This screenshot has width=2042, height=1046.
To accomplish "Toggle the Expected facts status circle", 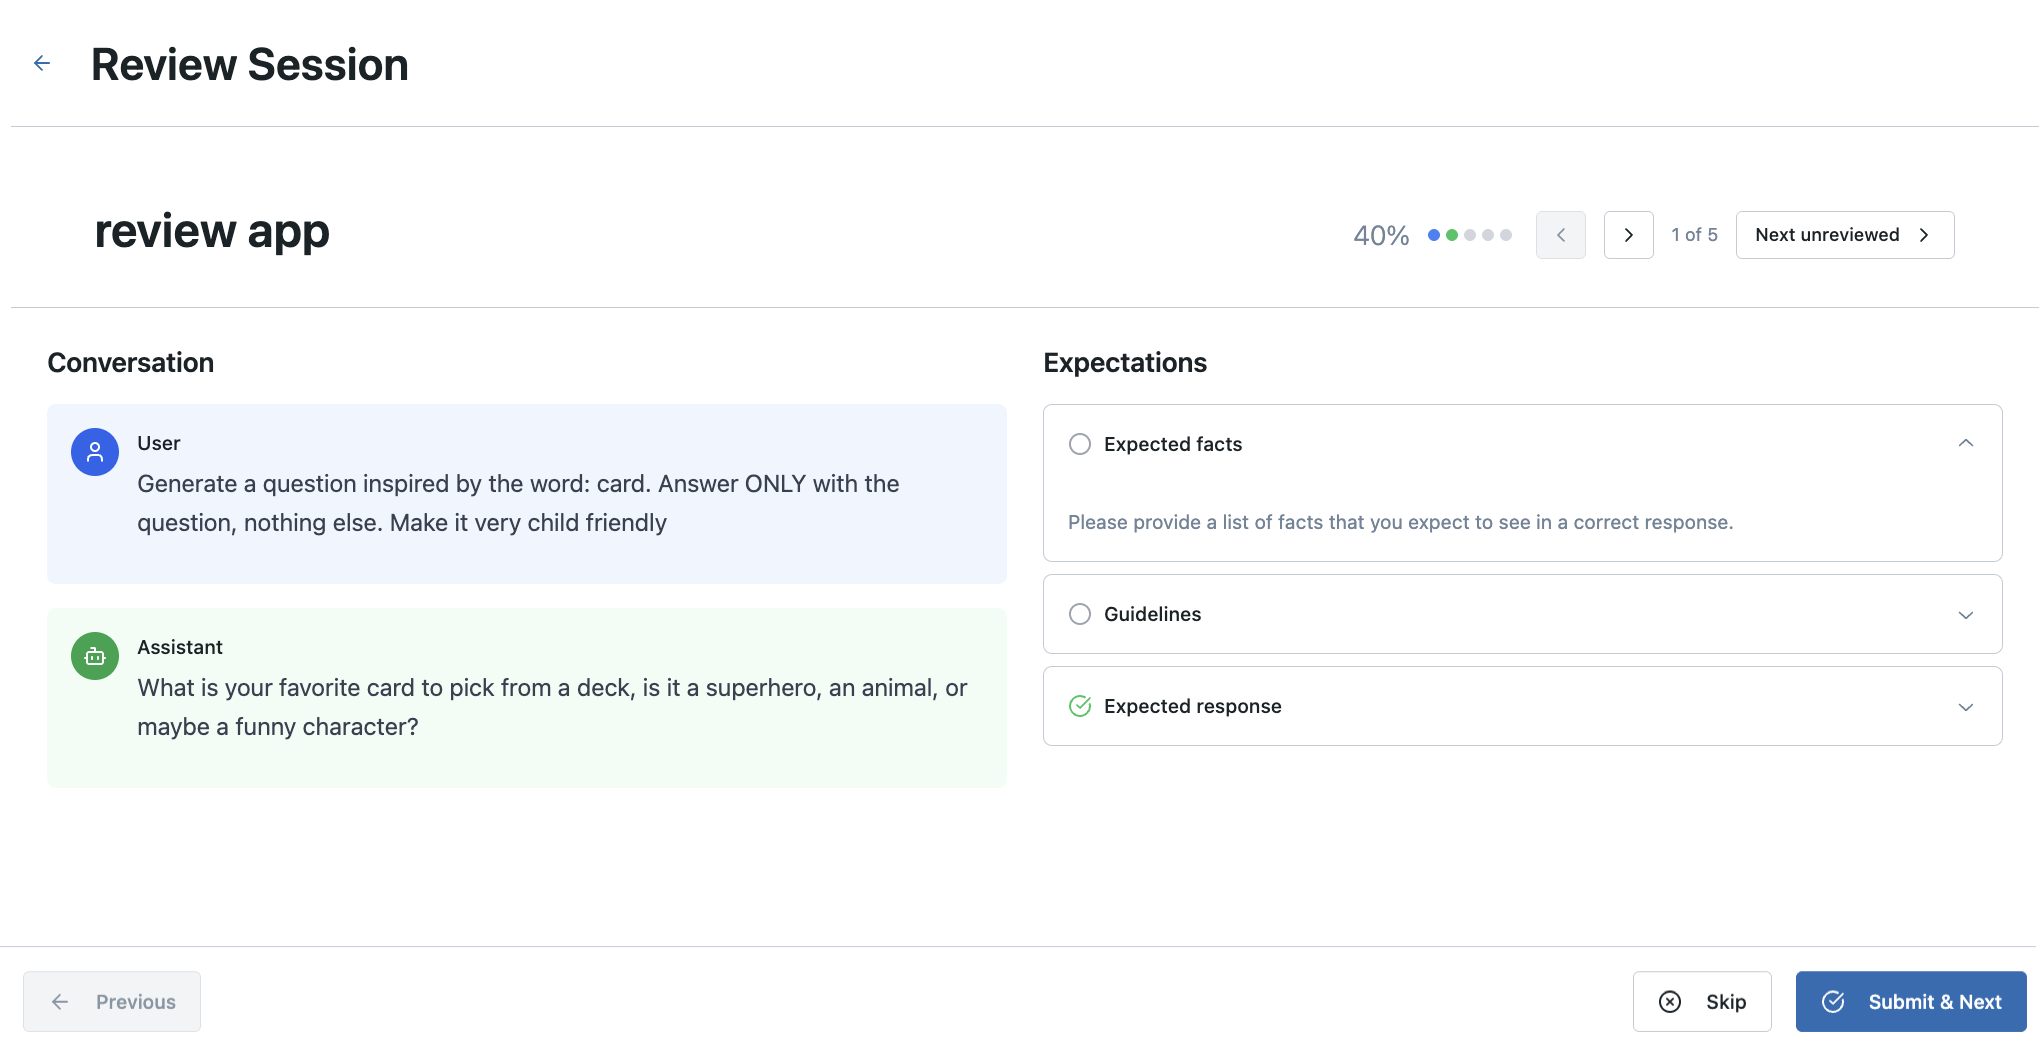I will tap(1080, 444).
